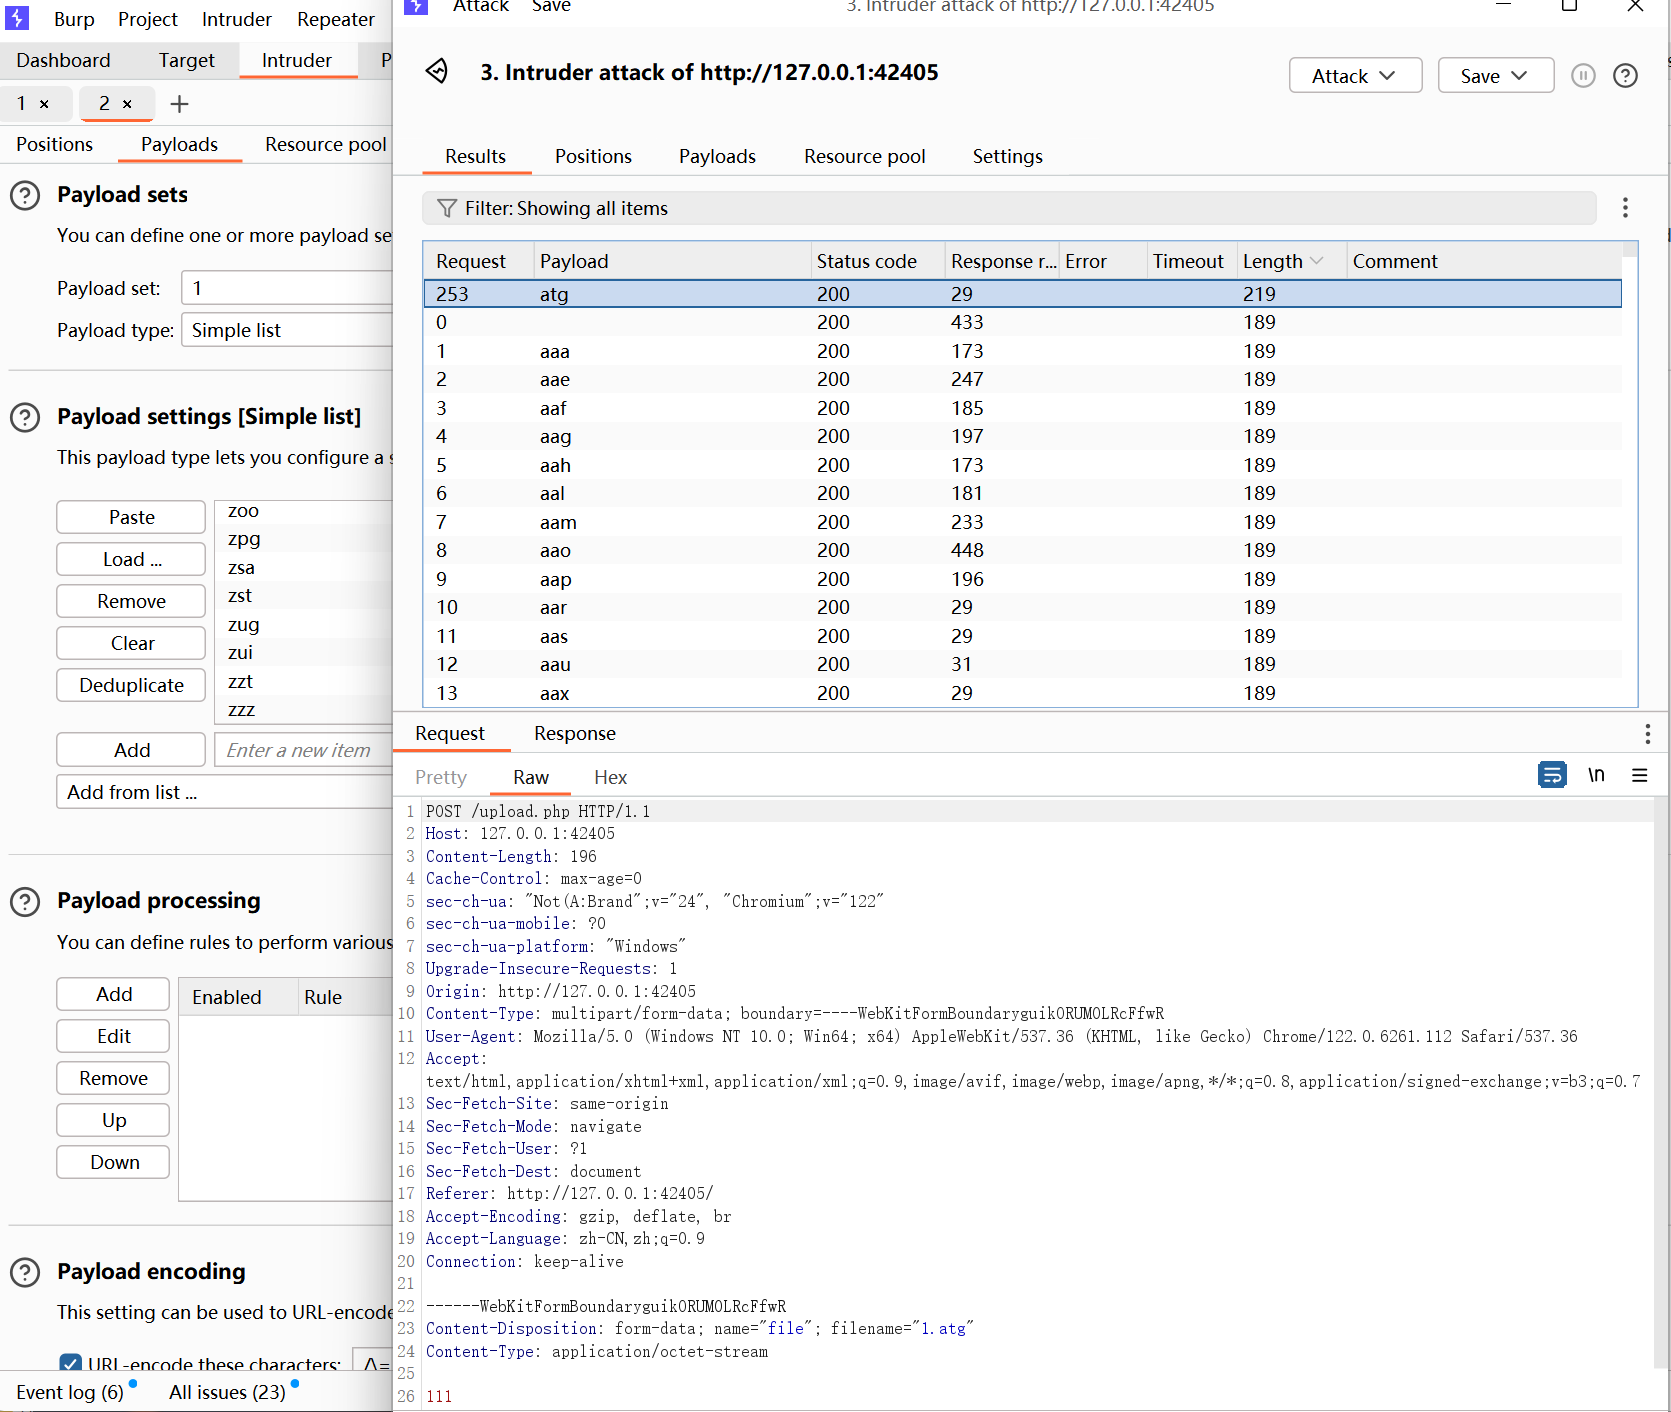This screenshot has width=1671, height=1412.
Task: Open the Payload type dropdown
Action: pos(287,330)
